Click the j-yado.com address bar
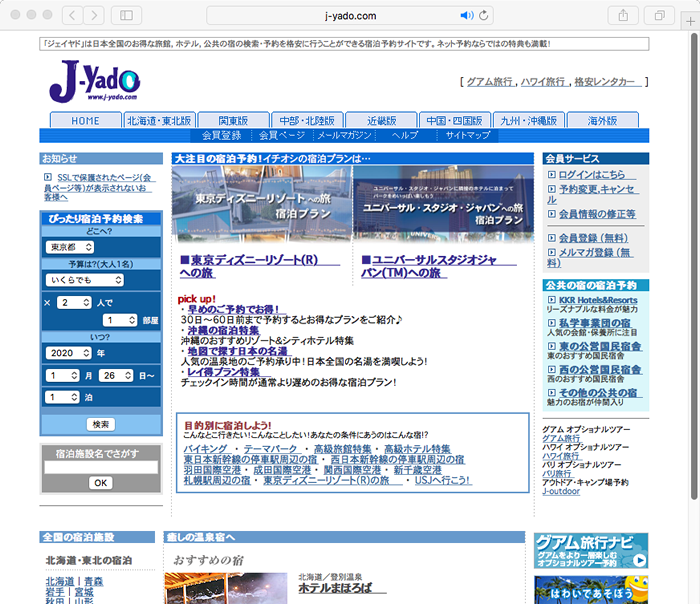 (350, 16)
